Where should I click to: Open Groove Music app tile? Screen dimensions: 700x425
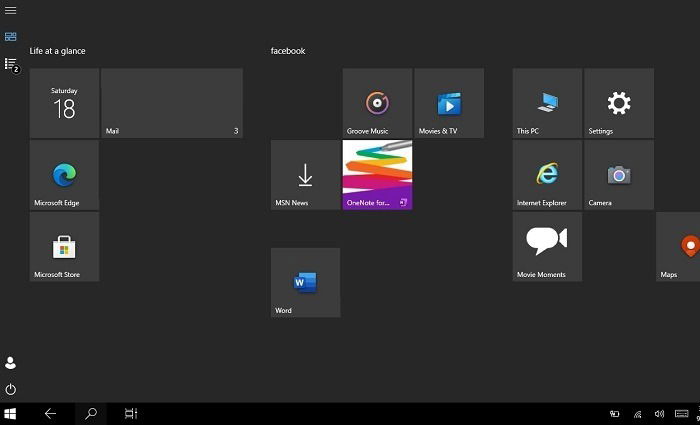pyautogui.click(x=377, y=103)
